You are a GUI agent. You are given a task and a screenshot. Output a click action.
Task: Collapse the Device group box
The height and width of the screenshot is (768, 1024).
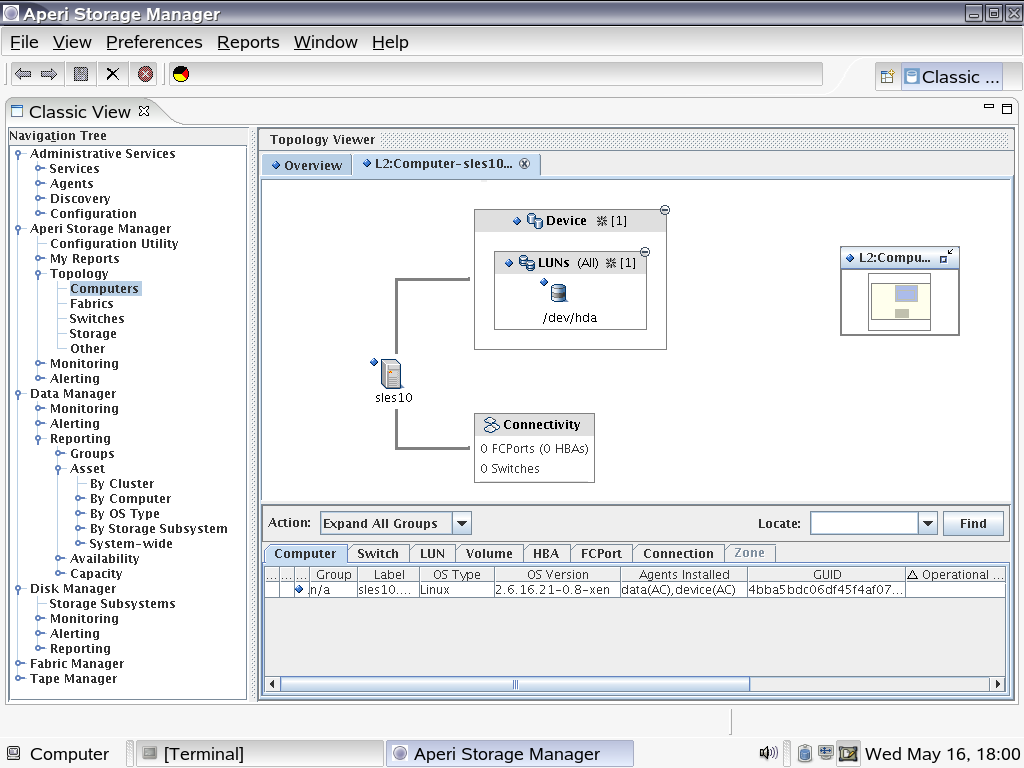pos(665,210)
